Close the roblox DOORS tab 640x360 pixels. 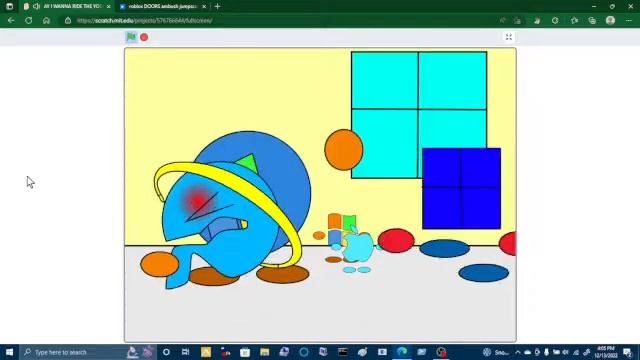click(x=204, y=7)
